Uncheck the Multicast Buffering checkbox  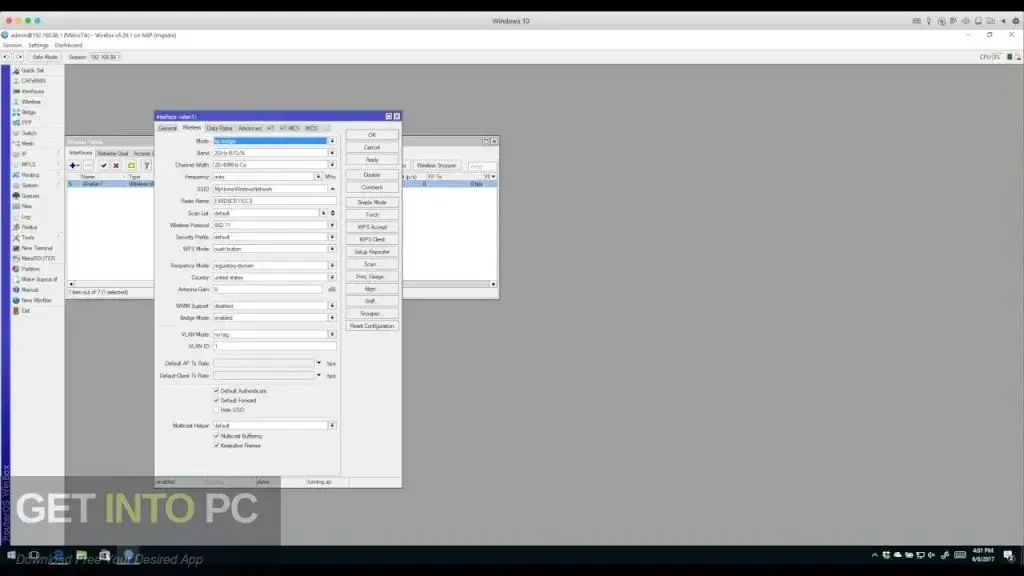pos(216,436)
